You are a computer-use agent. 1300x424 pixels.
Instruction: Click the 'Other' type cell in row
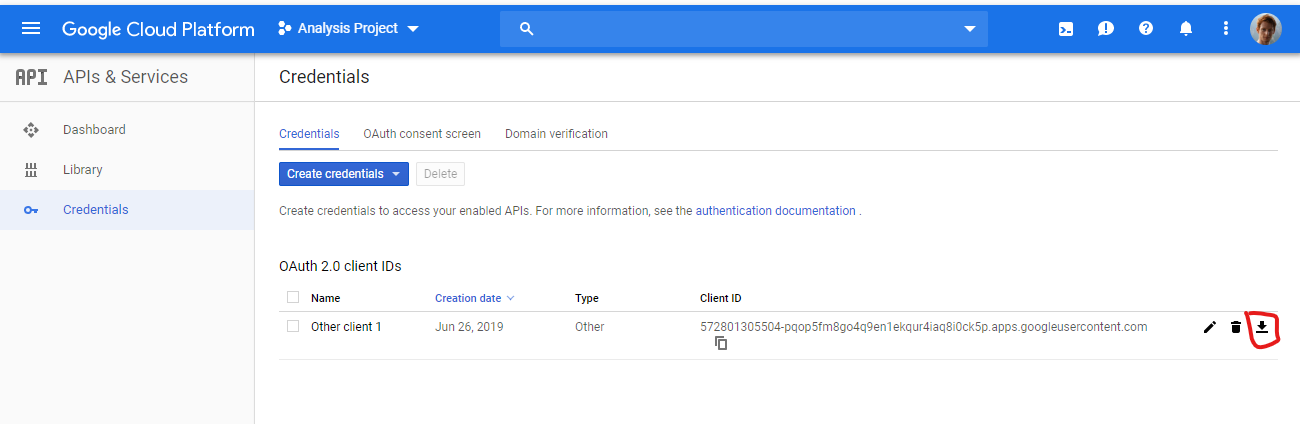590,327
